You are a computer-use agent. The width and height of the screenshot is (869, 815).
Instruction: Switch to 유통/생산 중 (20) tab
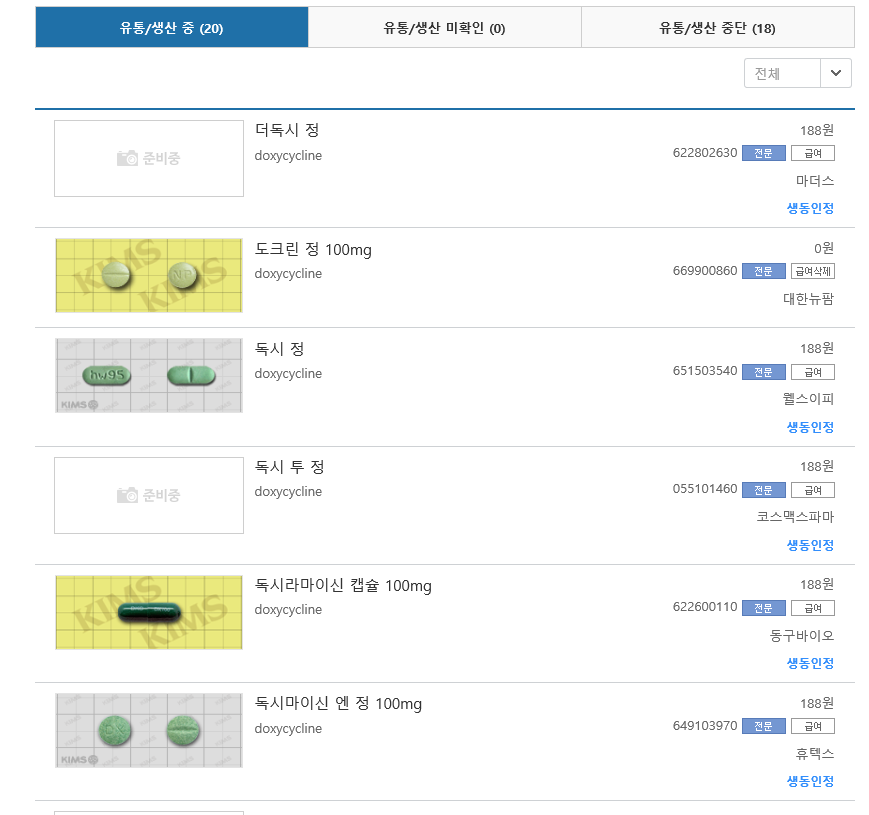point(171,28)
